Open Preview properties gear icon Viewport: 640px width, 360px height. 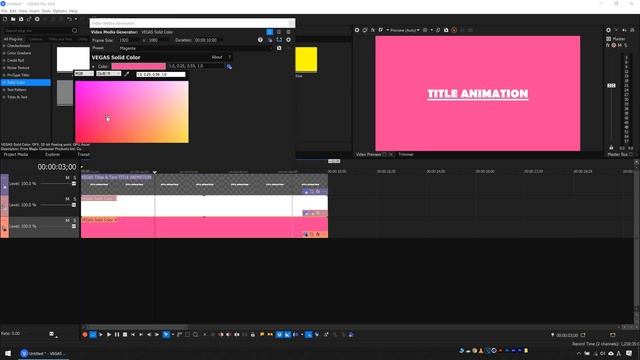357,30
